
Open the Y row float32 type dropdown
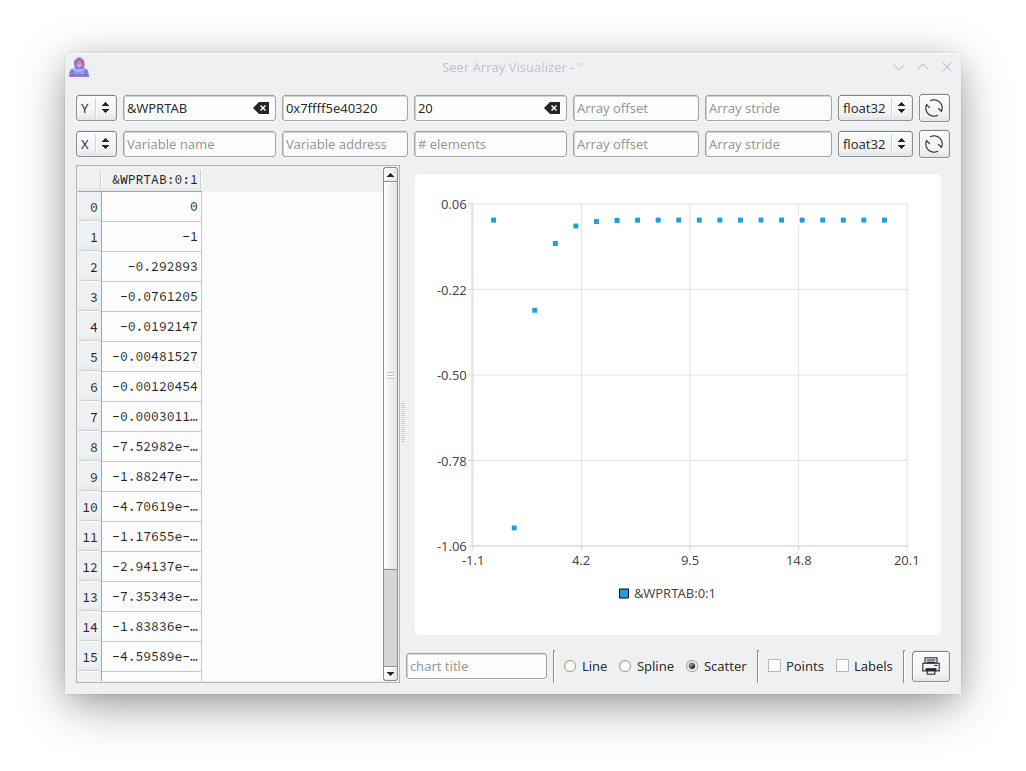point(876,108)
